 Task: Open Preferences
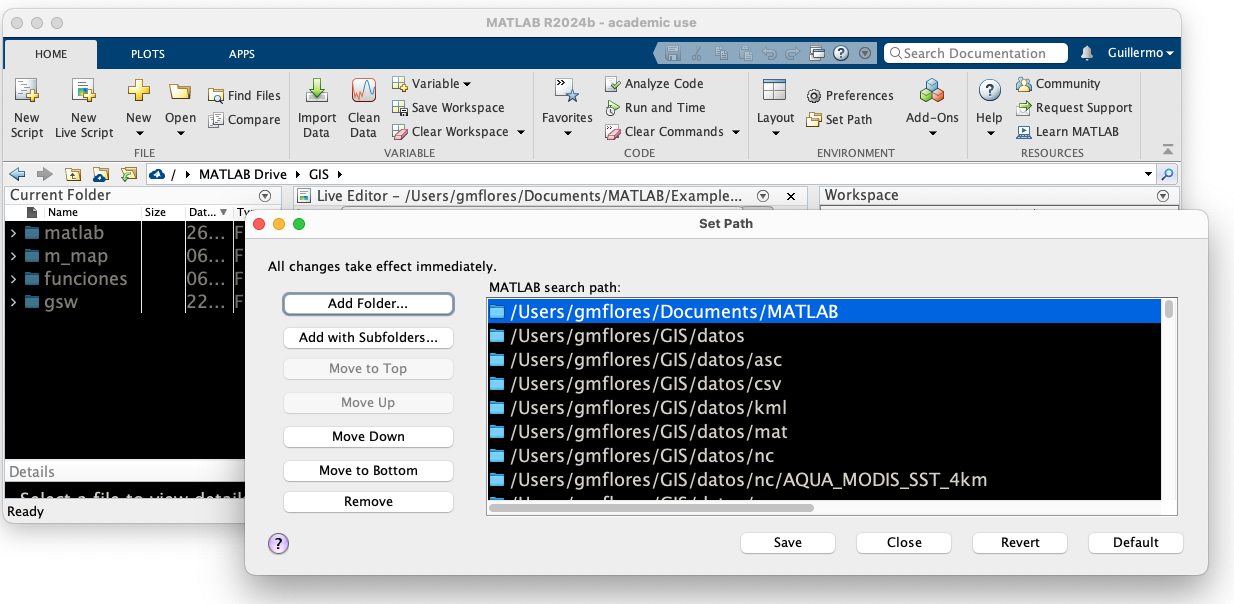point(850,95)
